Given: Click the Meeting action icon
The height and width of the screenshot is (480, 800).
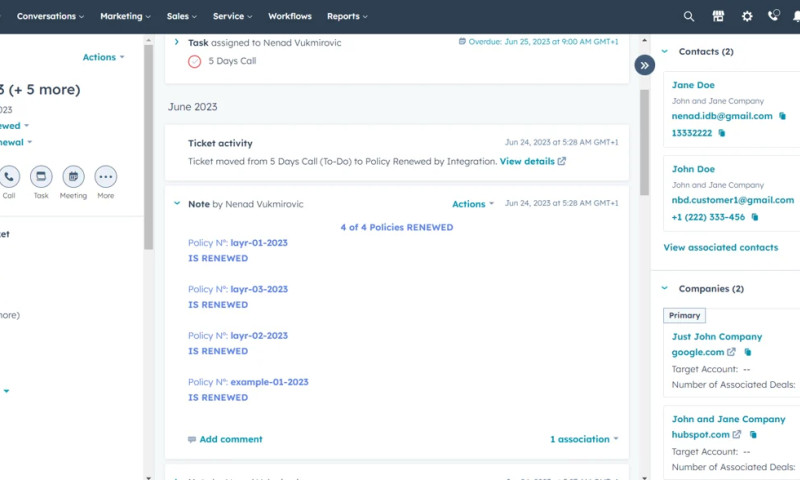Looking at the screenshot, I should [x=73, y=176].
